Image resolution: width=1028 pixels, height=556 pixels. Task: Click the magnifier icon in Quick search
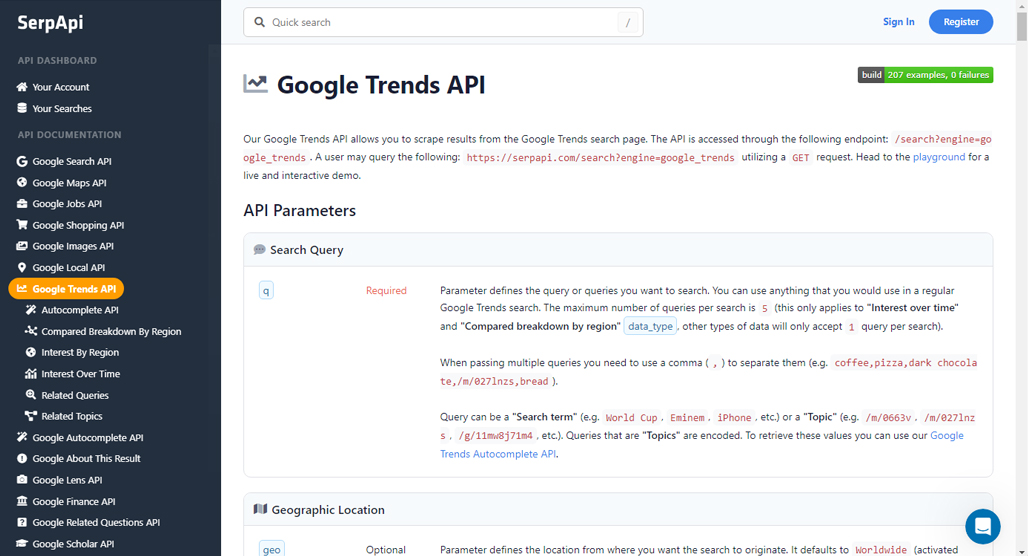260,22
